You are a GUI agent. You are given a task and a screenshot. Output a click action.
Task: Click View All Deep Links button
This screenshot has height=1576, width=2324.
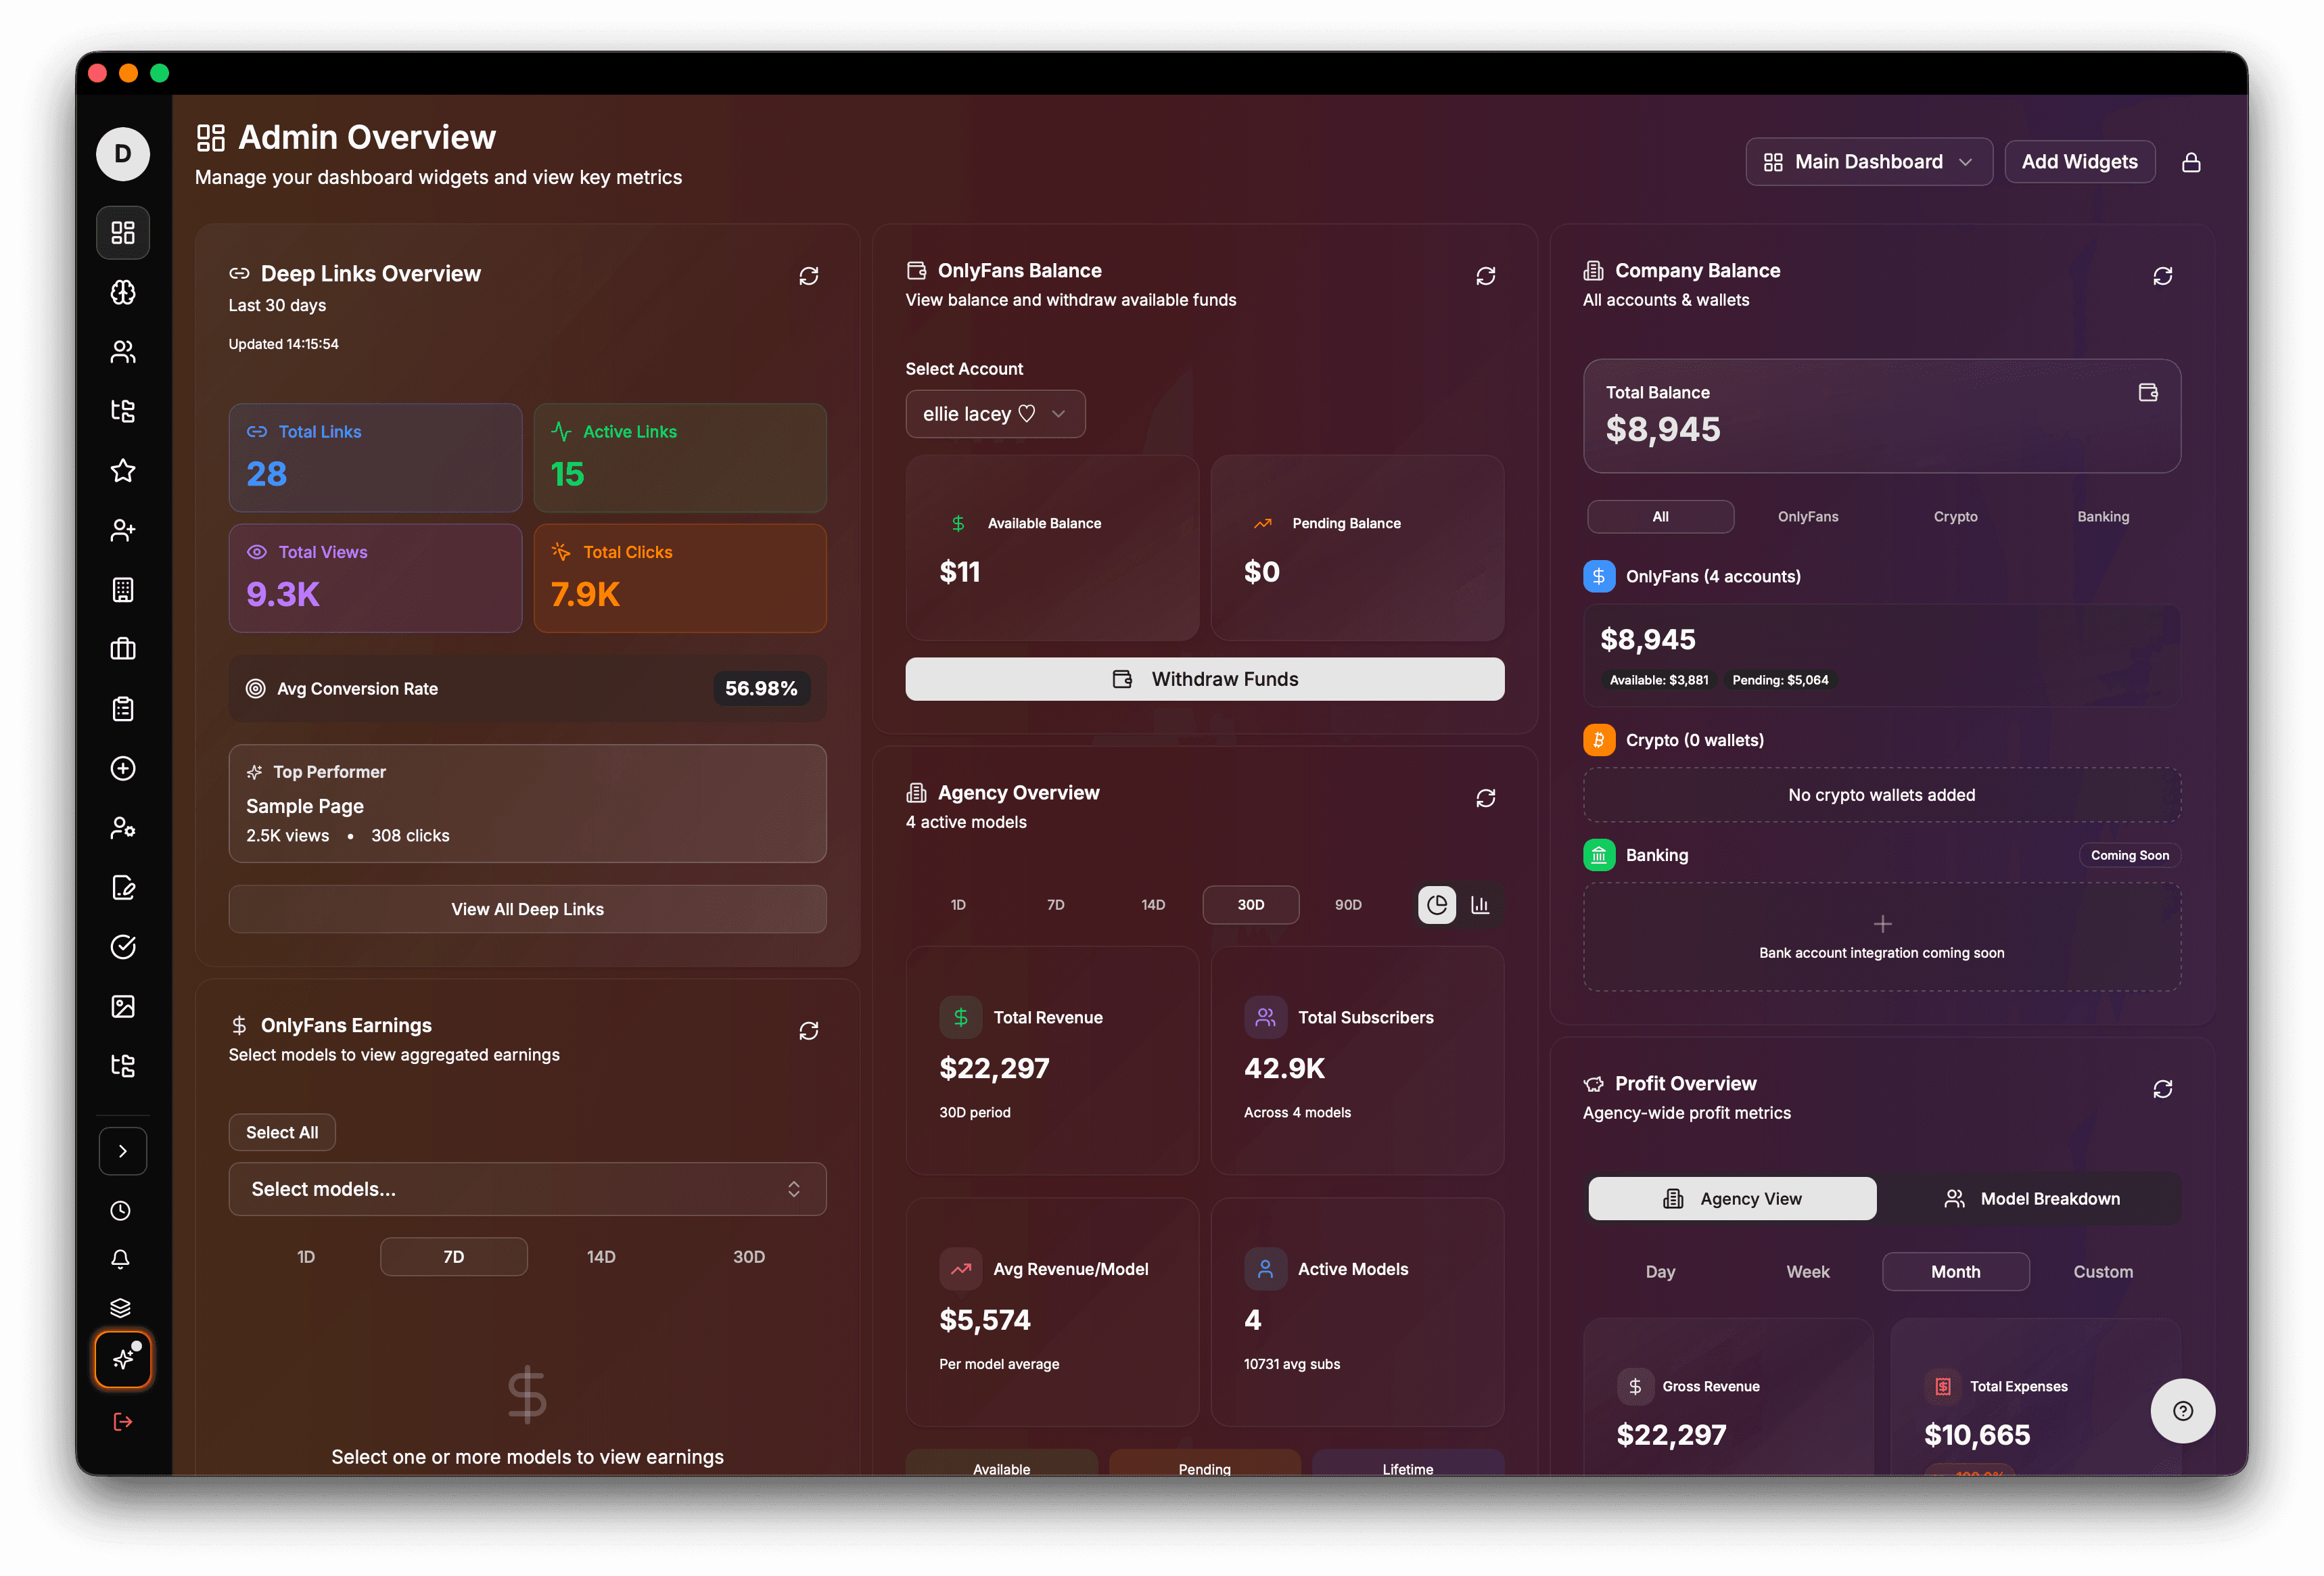pos(527,909)
